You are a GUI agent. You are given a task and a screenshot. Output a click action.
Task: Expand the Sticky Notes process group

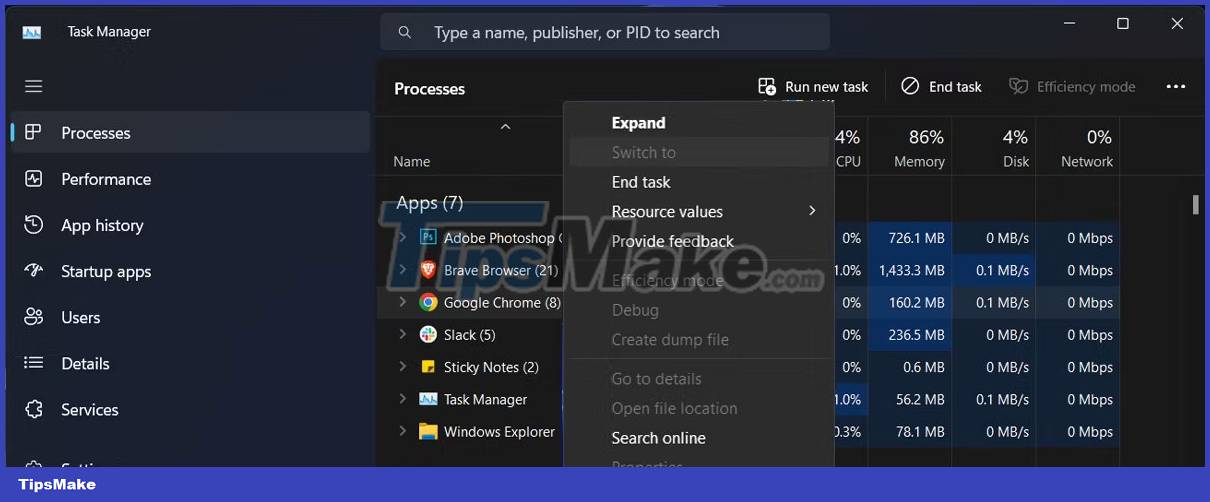(402, 367)
